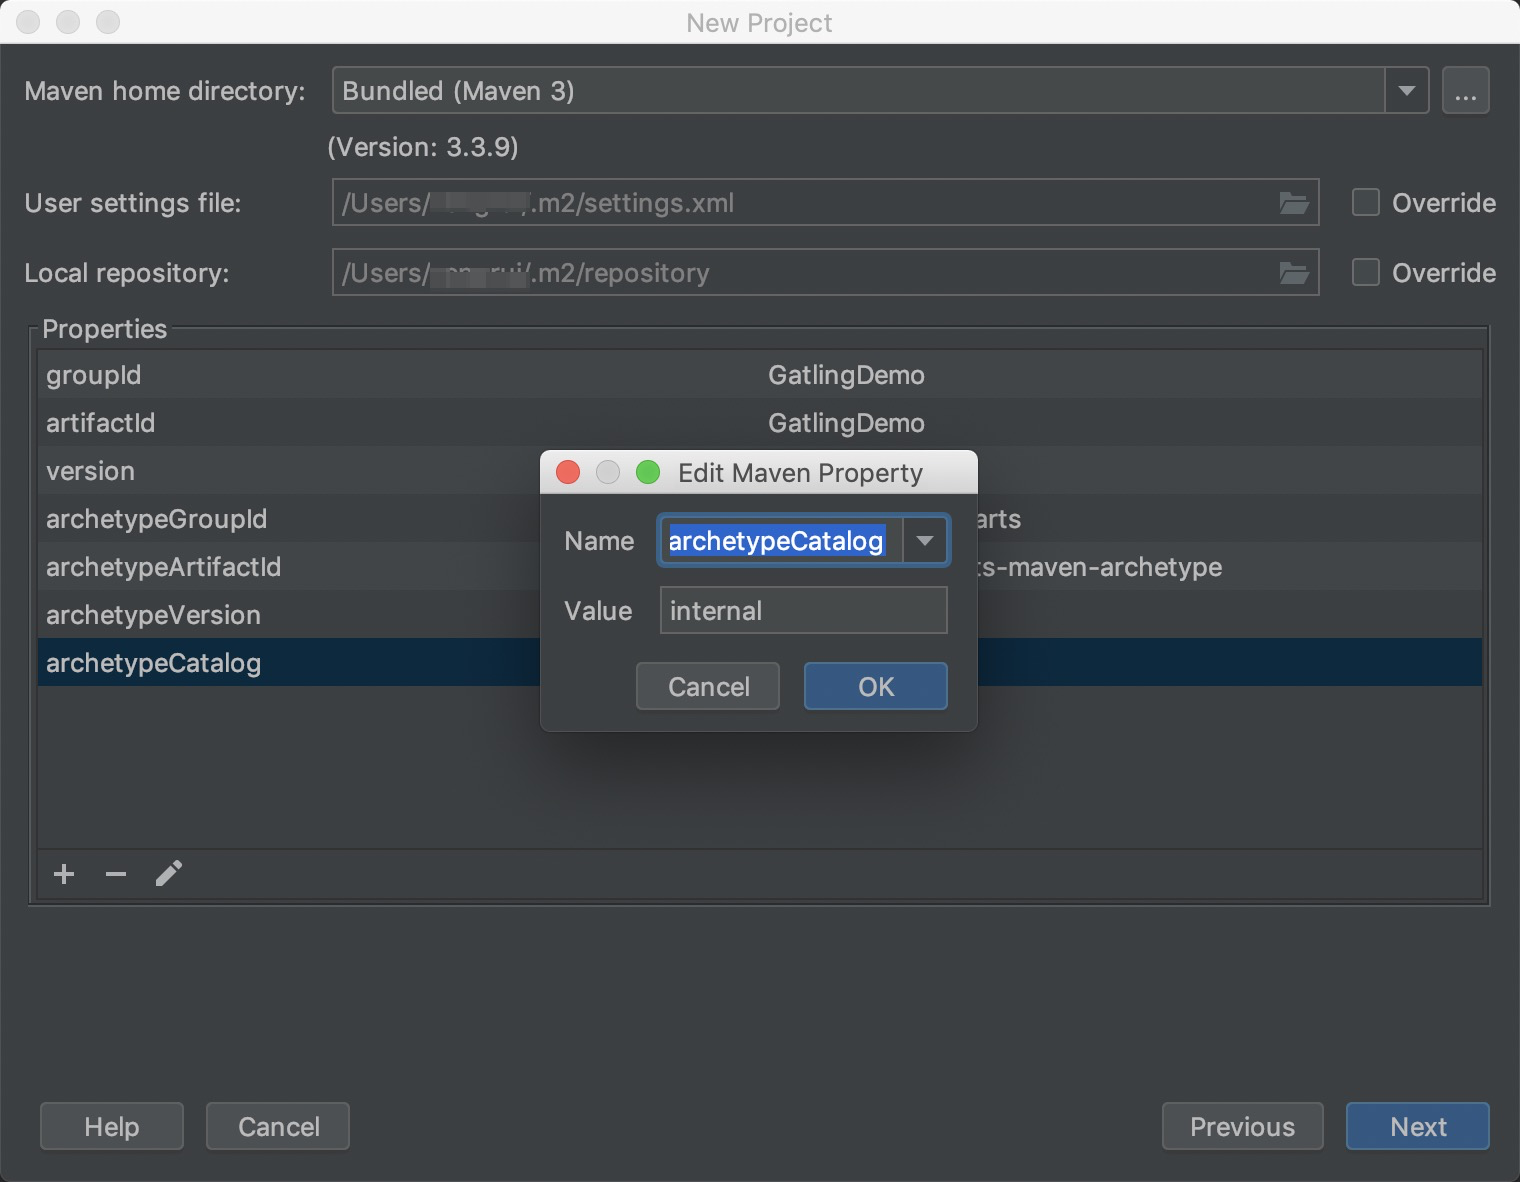The image size is (1520, 1182).
Task: Select the archetypeCatalog property row
Action: coord(760,663)
